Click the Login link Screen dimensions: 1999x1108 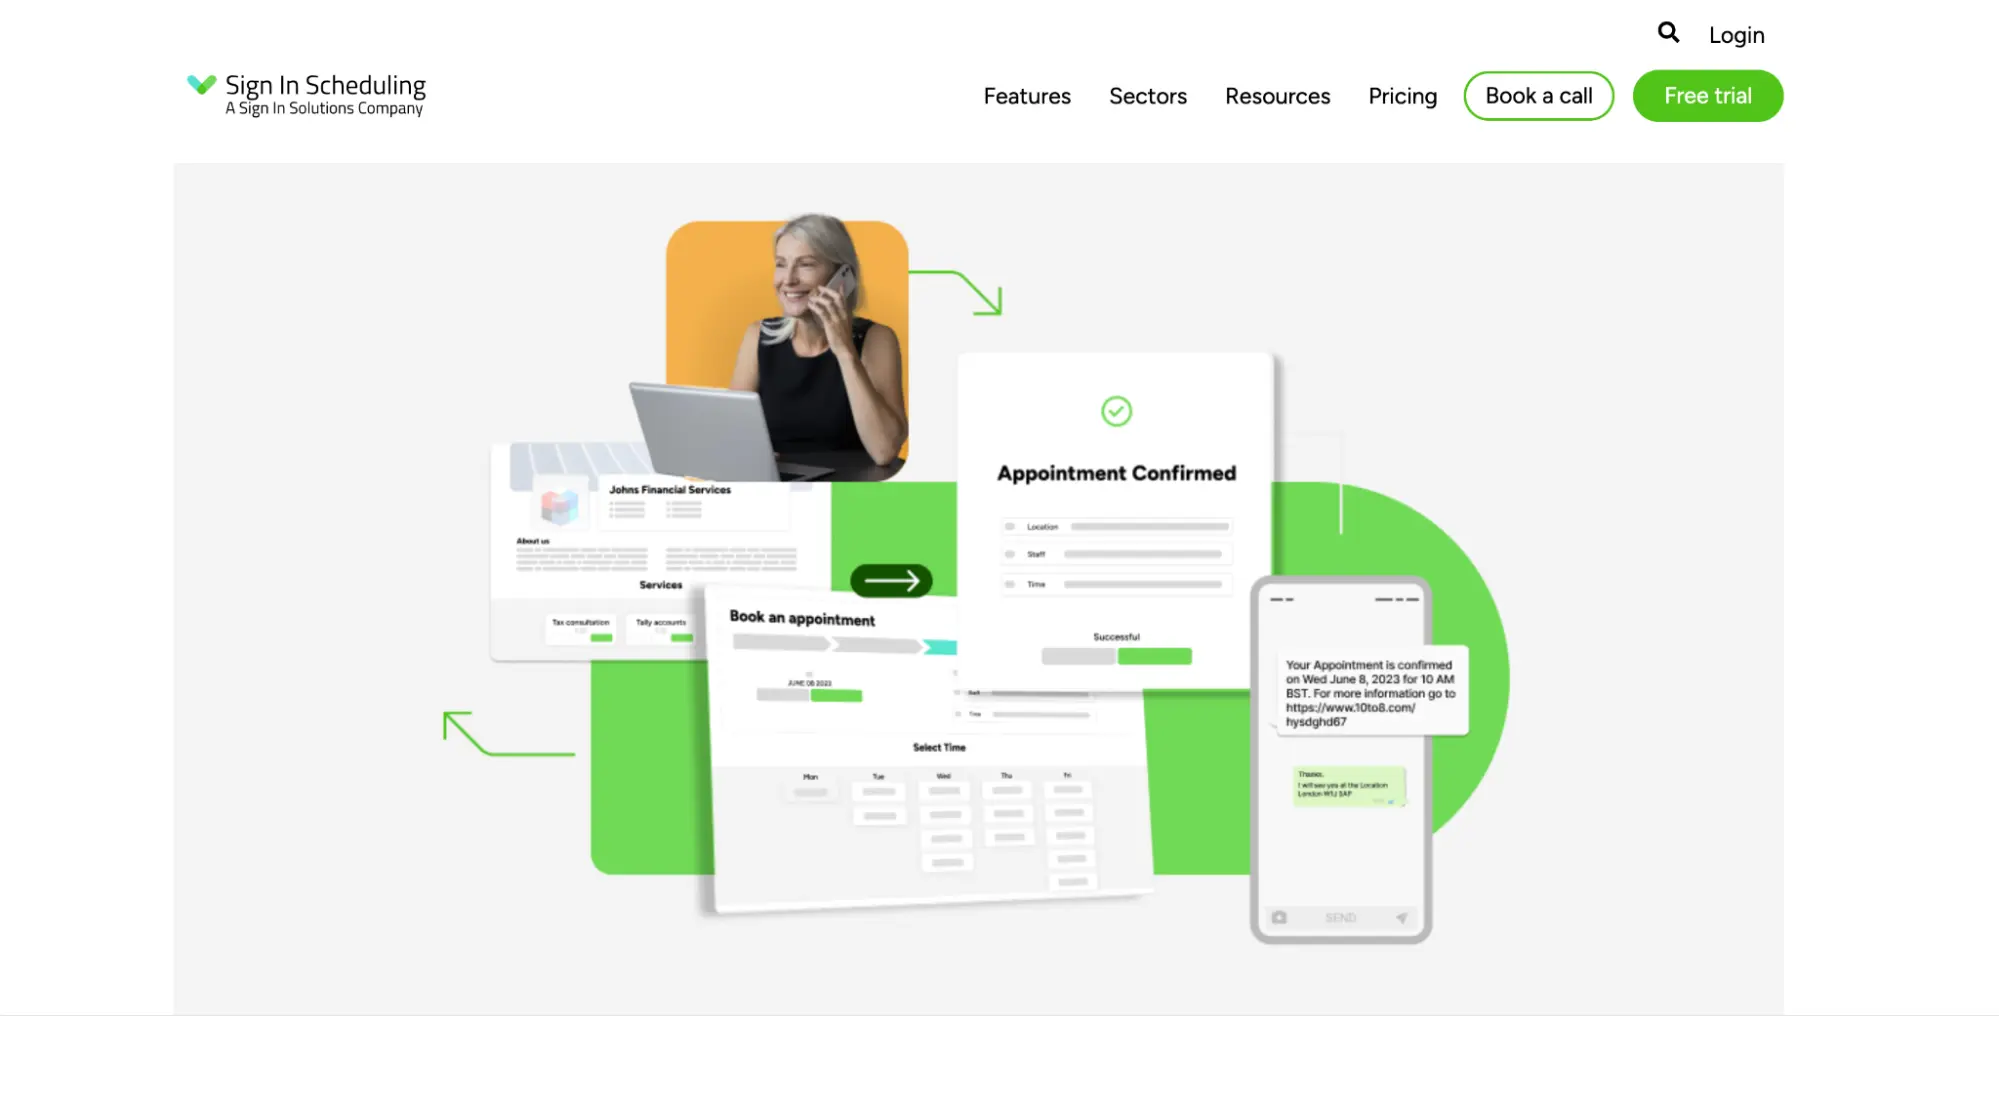tap(1736, 34)
